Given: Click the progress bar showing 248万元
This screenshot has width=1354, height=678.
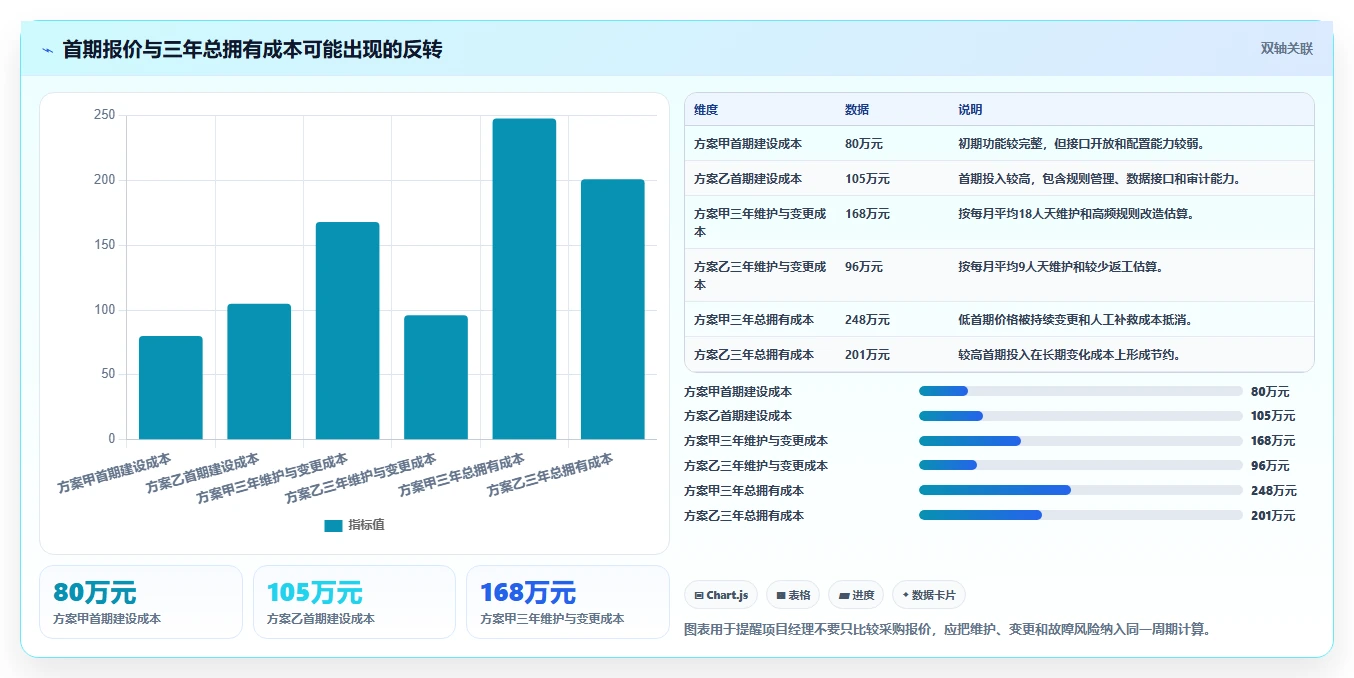Looking at the screenshot, I should pyautogui.click(x=1081, y=490).
